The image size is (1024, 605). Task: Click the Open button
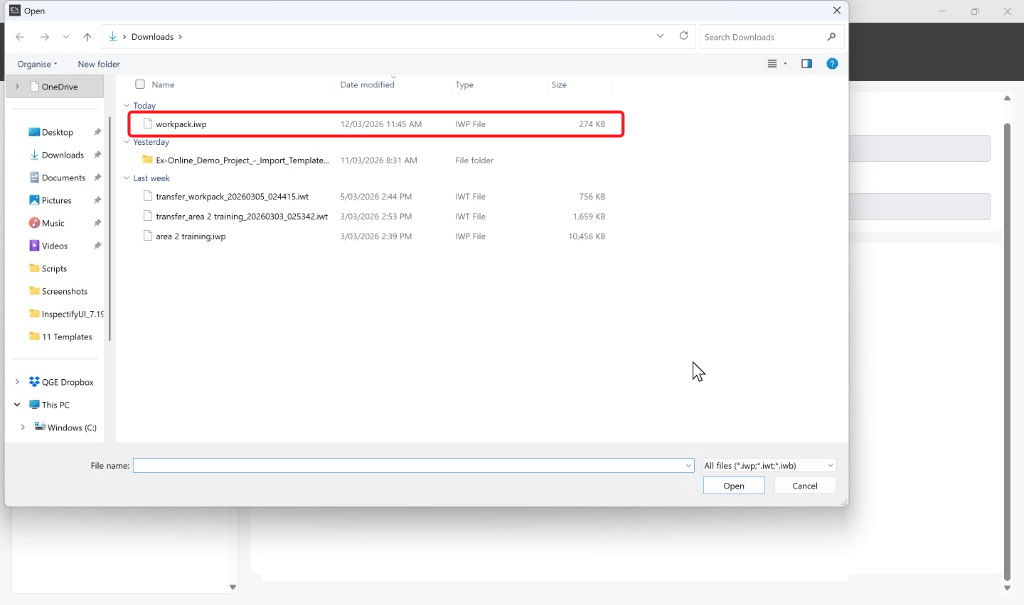[x=733, y=485]
